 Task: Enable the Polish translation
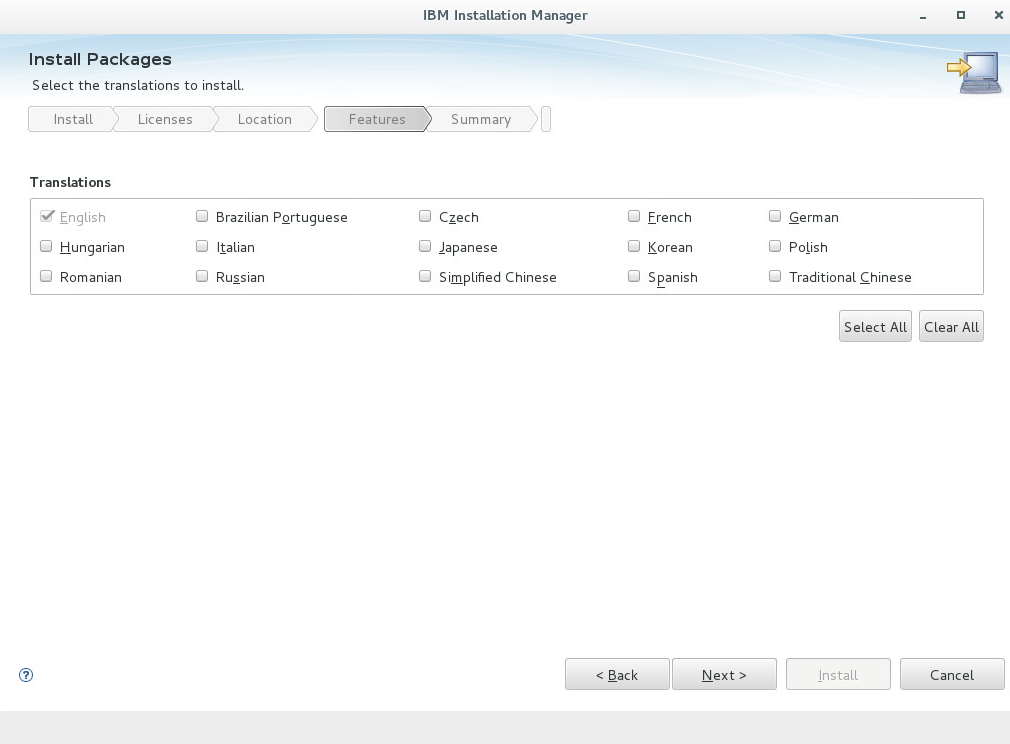775,247
